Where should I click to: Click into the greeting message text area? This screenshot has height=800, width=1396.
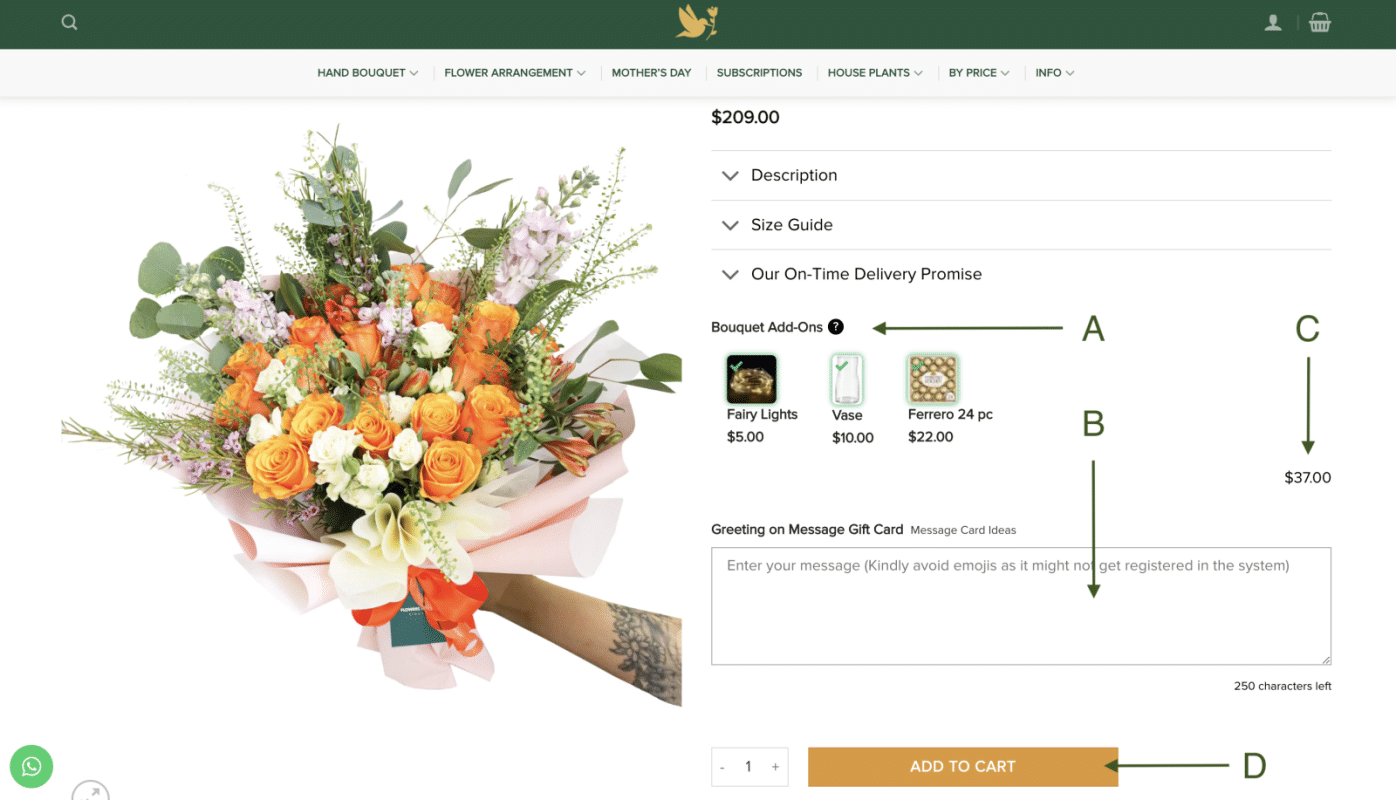click(1021, 606)
